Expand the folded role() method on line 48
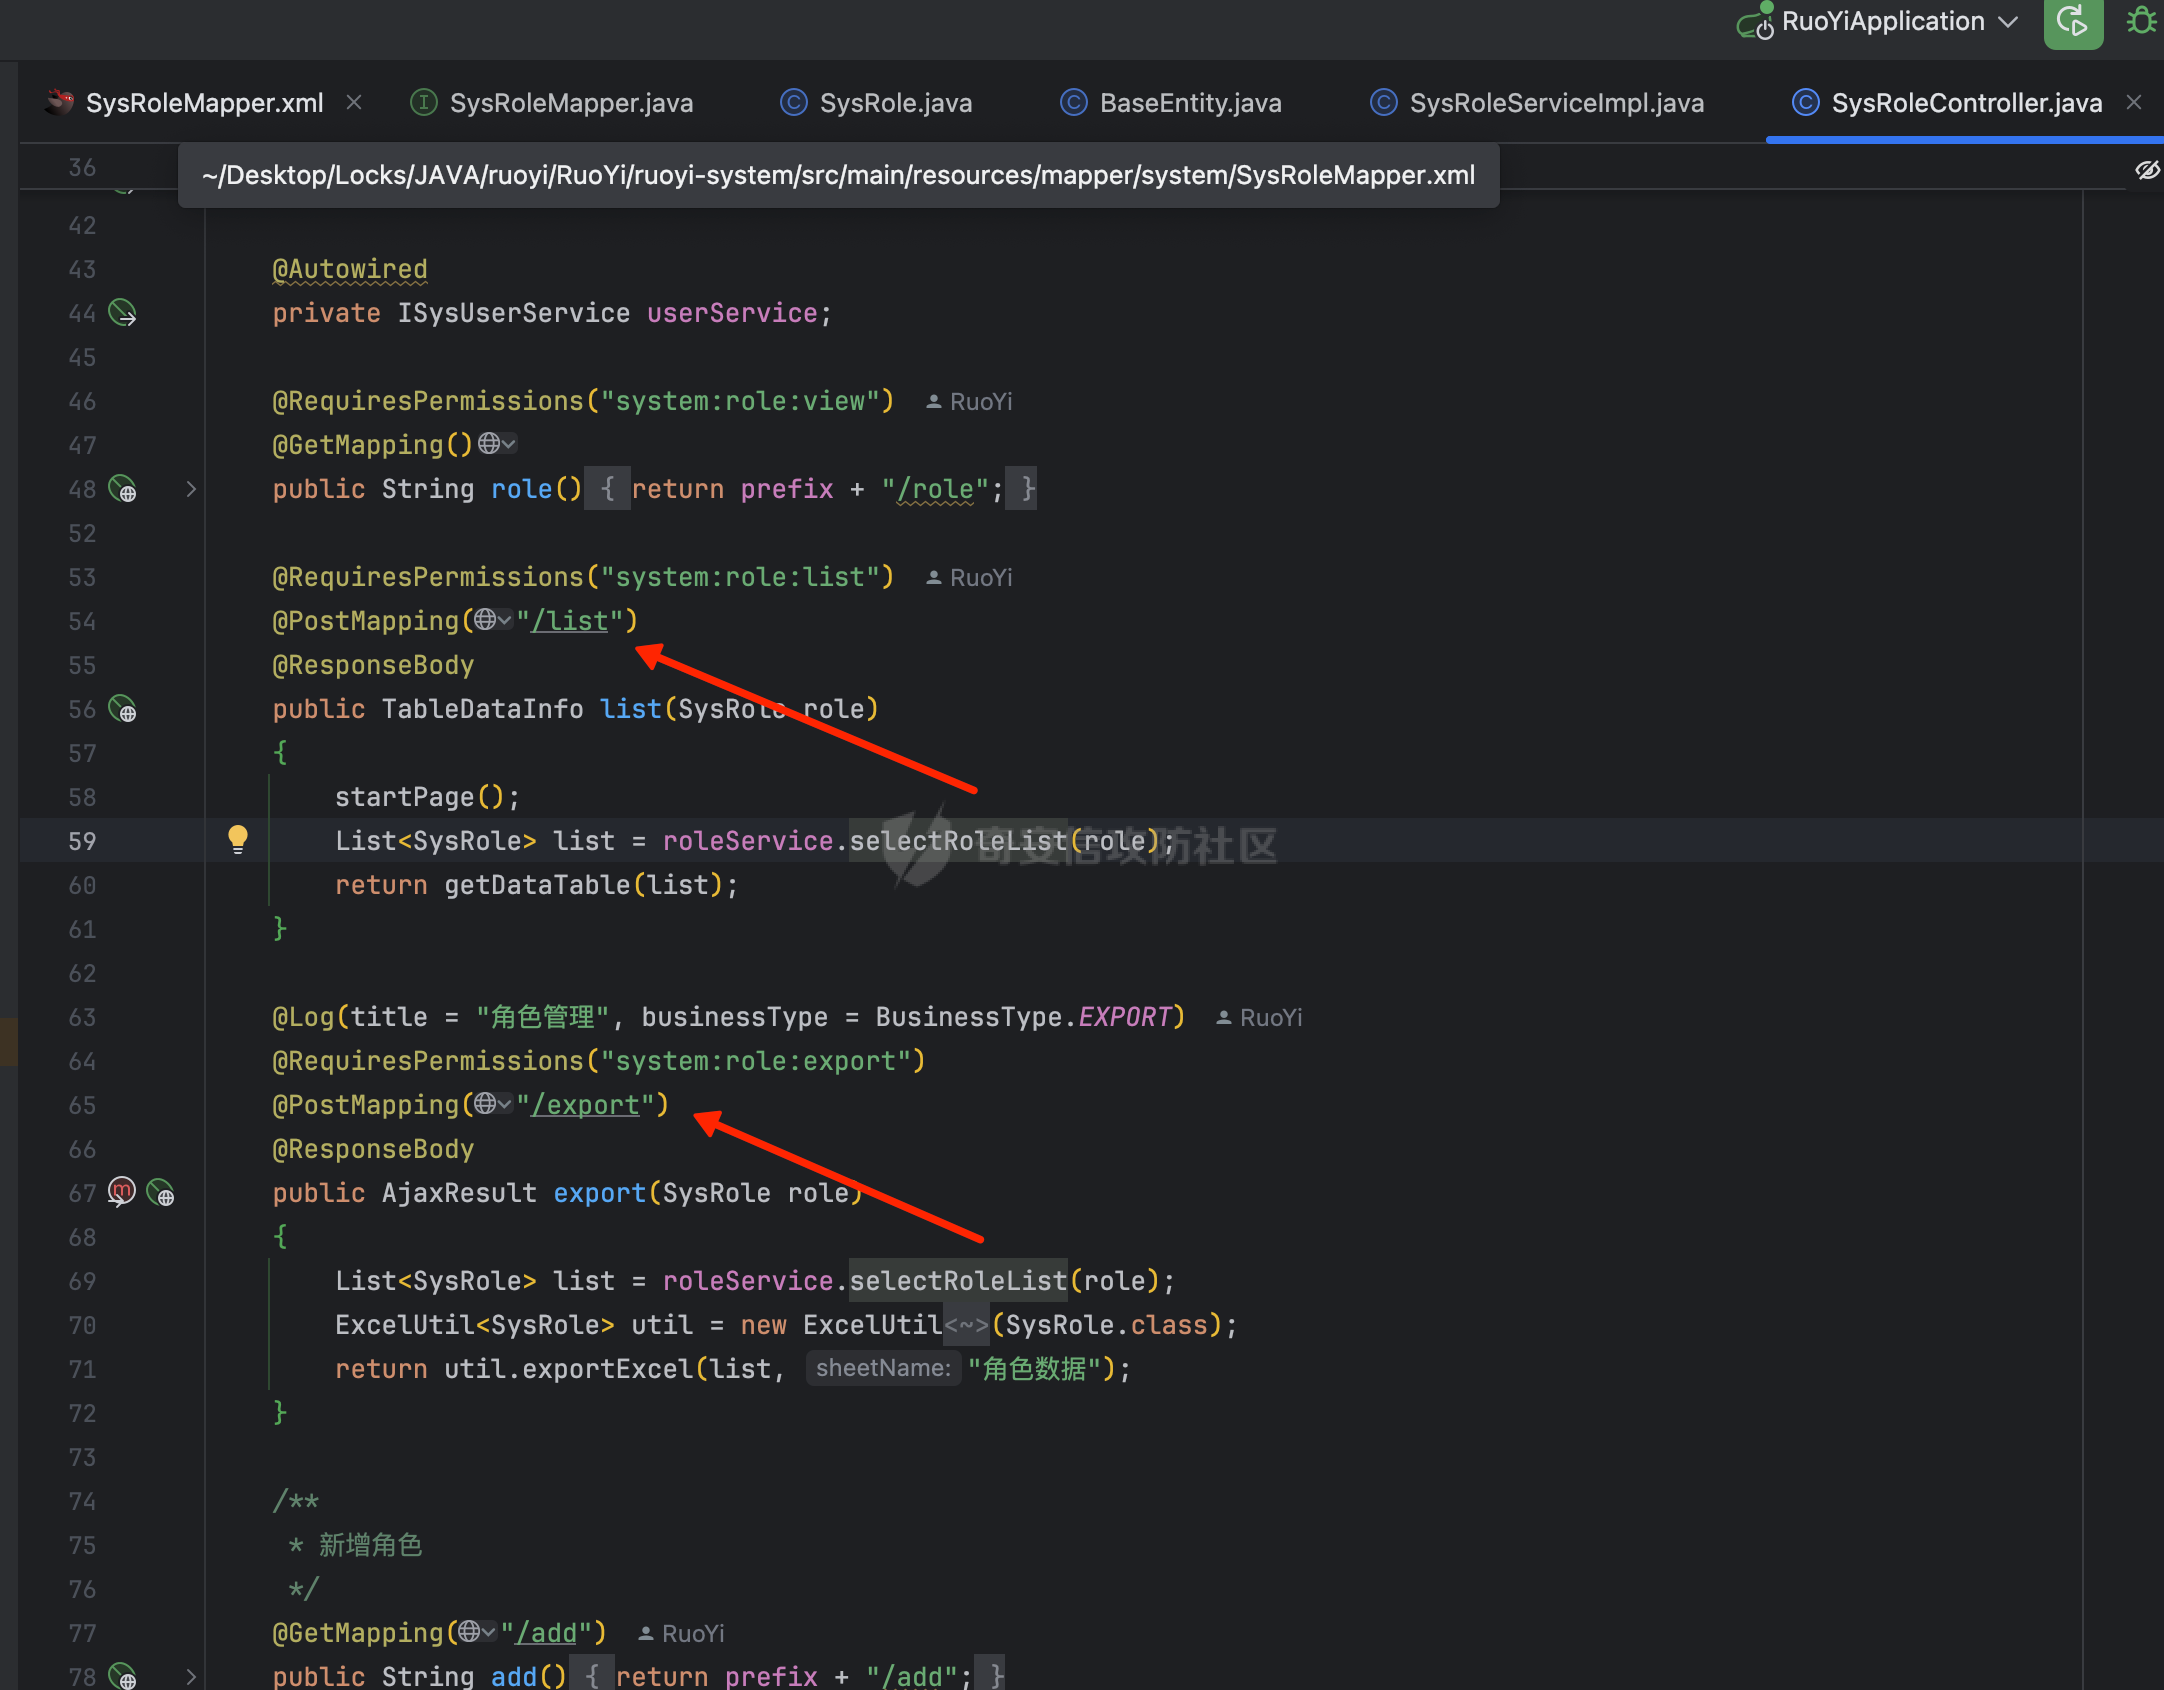 click(191, 489)
